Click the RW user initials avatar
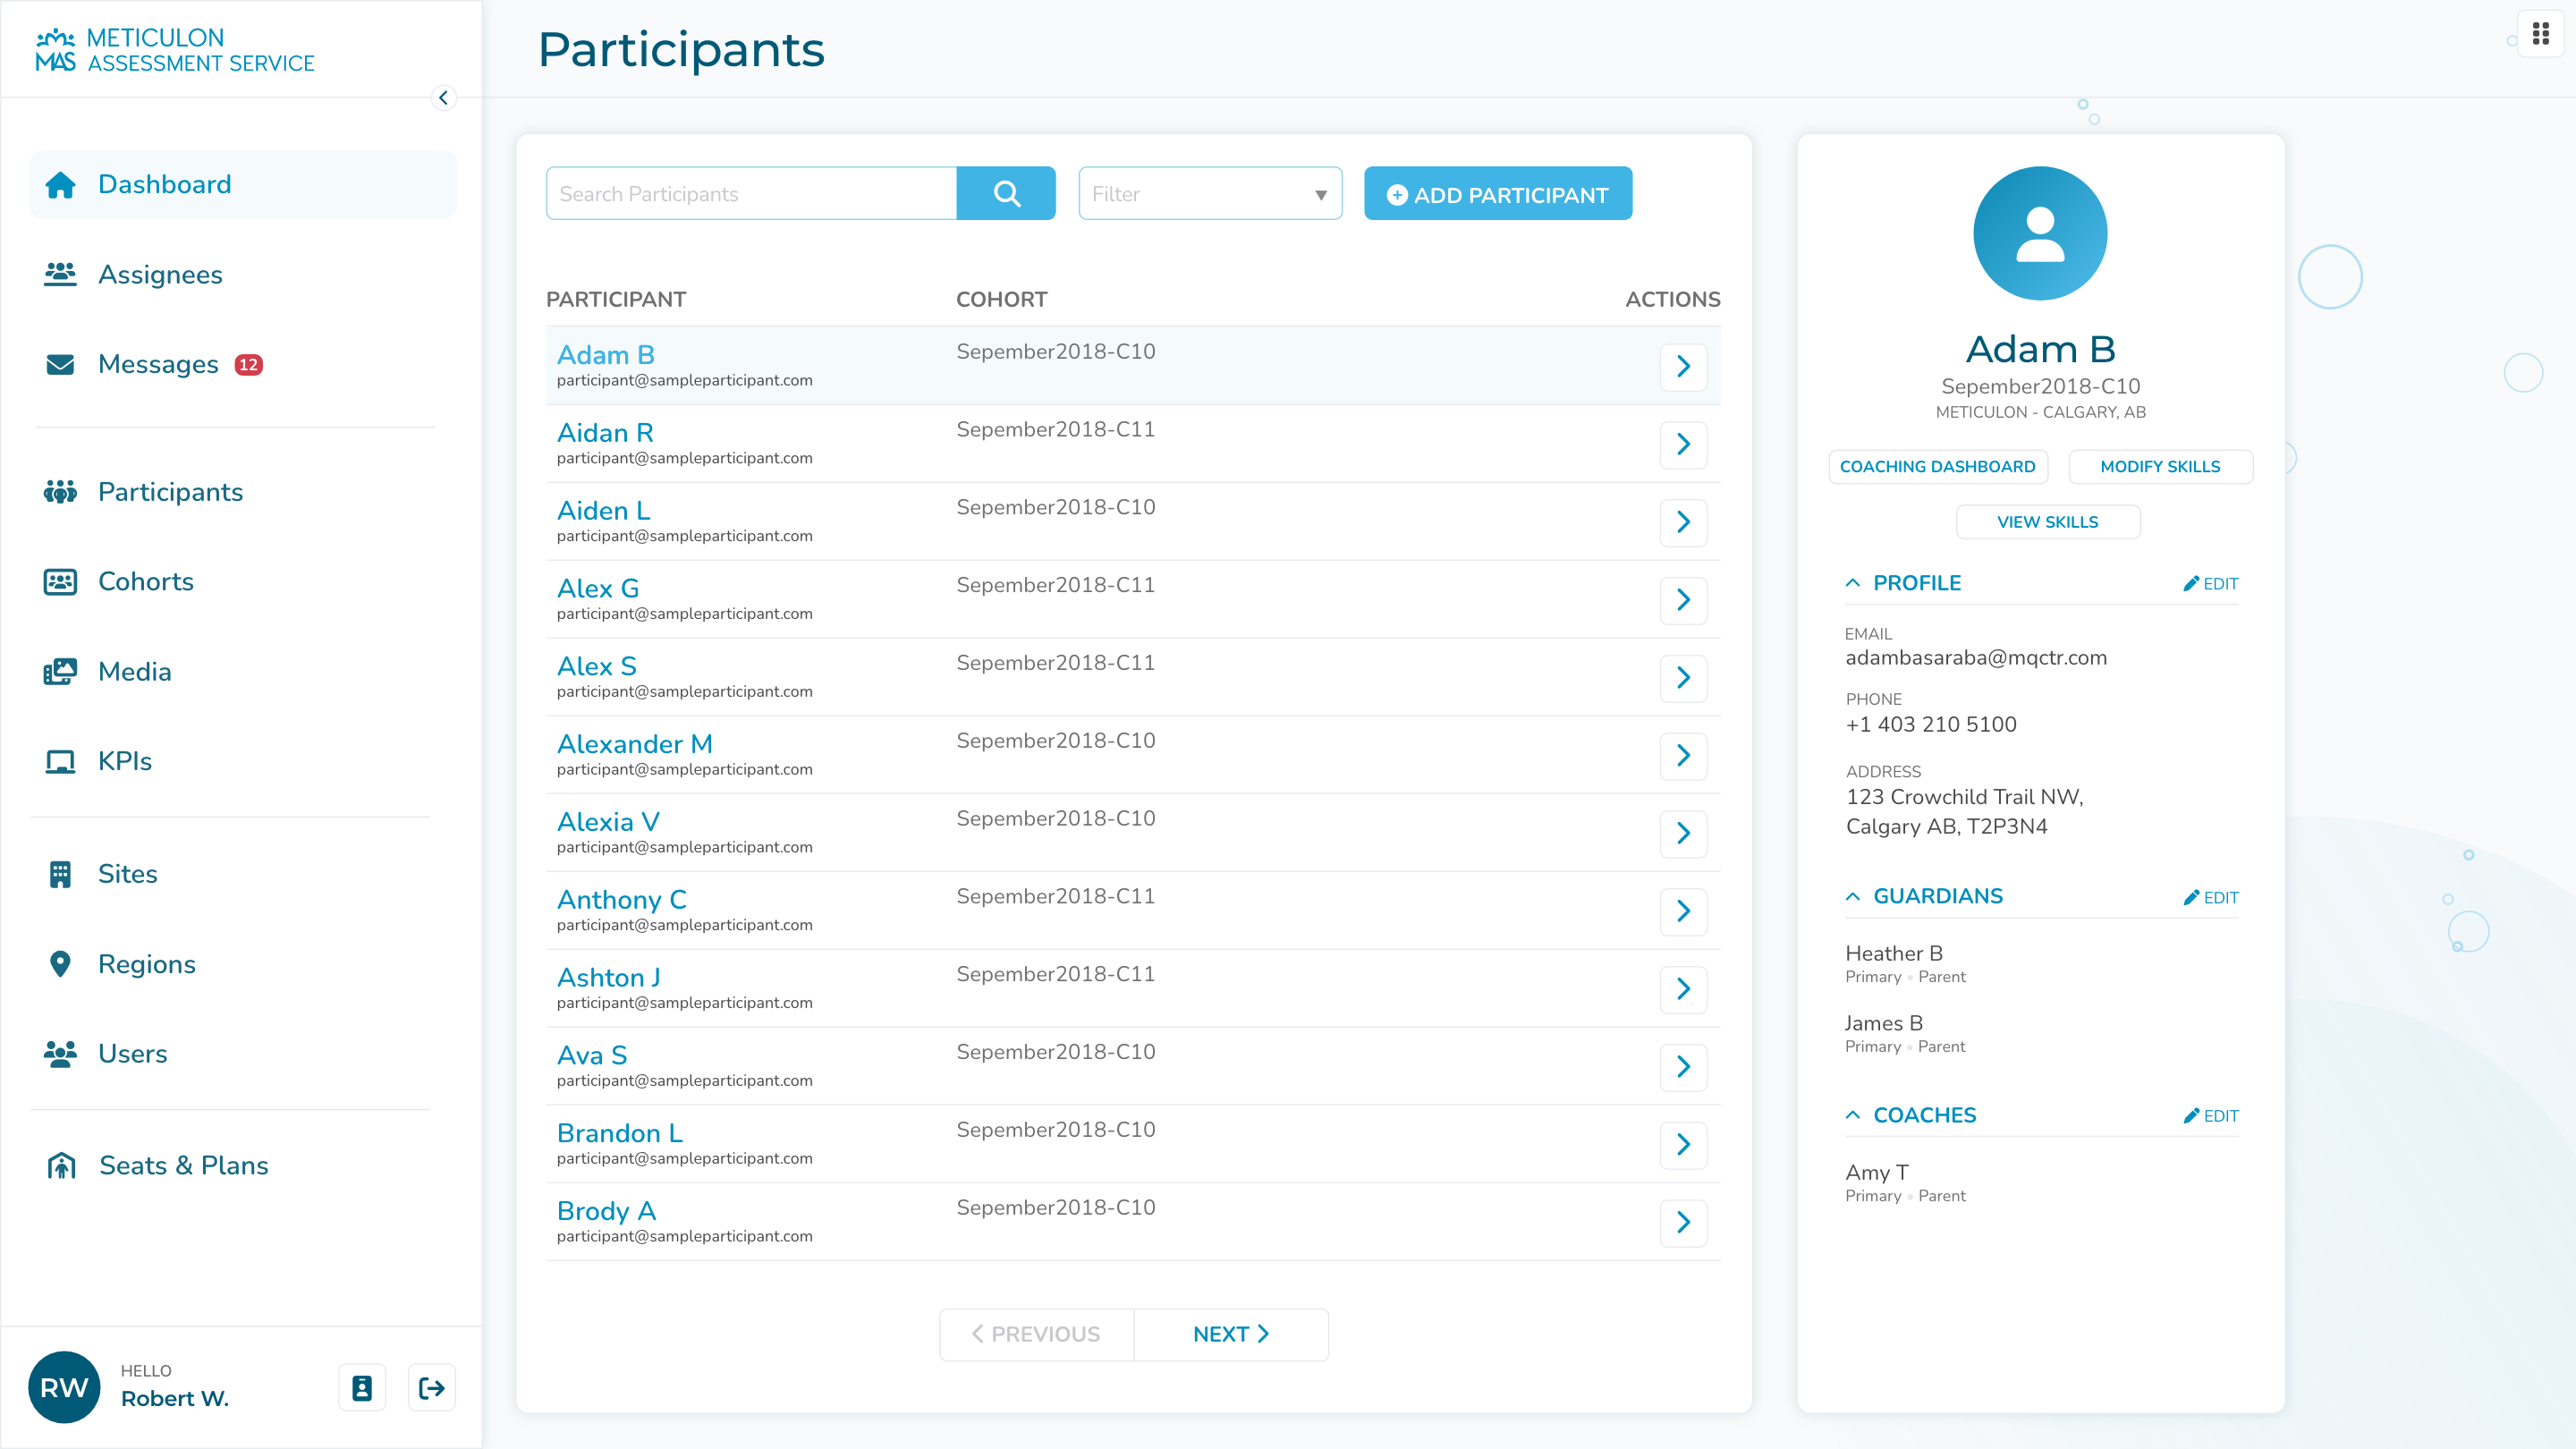The width and height of the screenshot is (2576, 1449). [x=64, y=1387]
